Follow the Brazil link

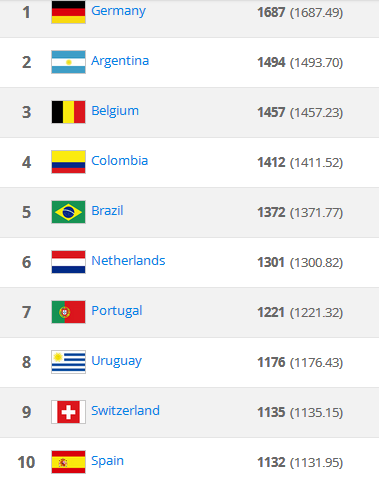click(x=107, y=211)
